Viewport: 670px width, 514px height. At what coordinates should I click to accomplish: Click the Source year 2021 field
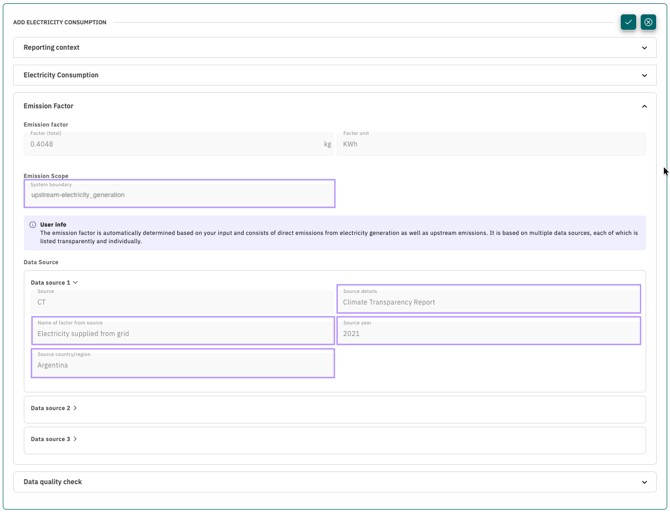pos(488,331)
